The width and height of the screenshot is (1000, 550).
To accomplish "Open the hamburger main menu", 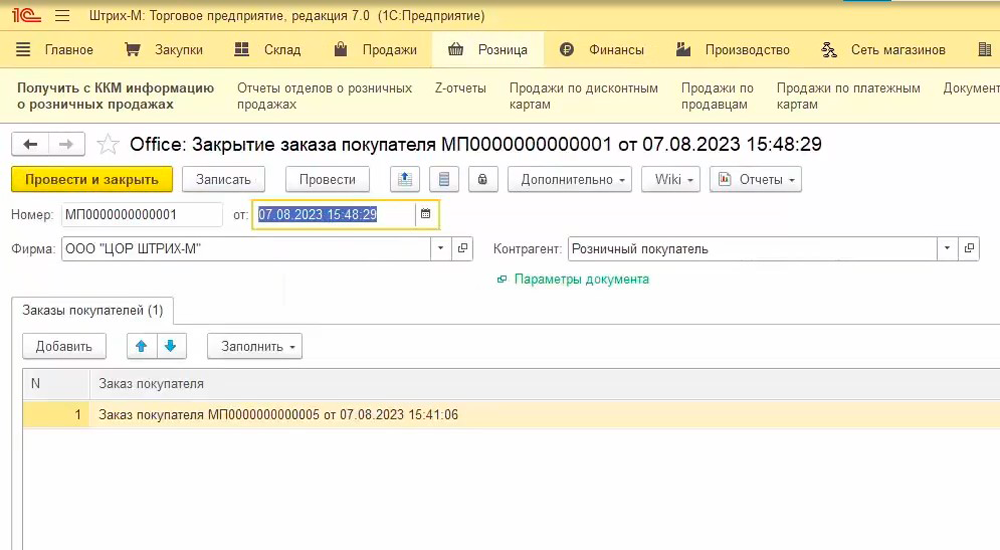I will coord(62,16).
